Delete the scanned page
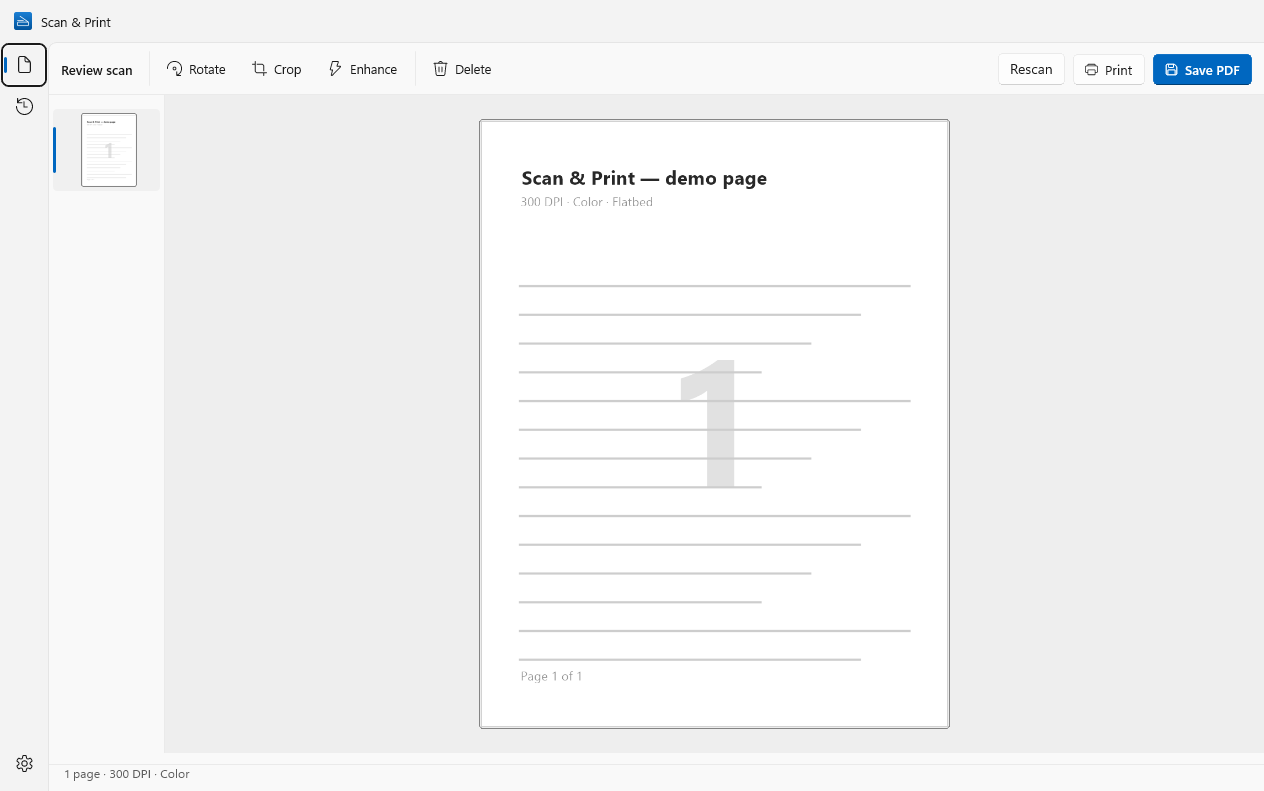The width and height of the screenshot is (1264, 791). pos(462,69)
